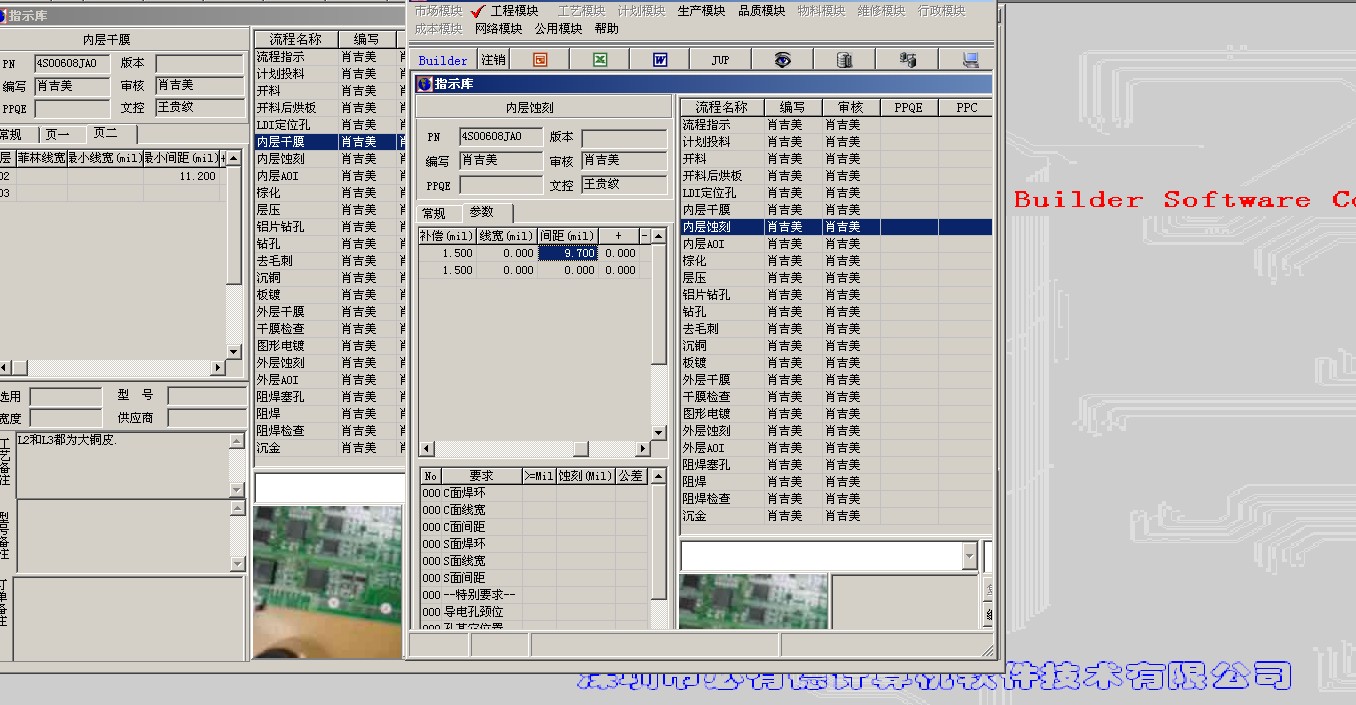This screenshot has width=1356, height=705.
Task: Open the 帮助 menu
Action: [606, 29]
